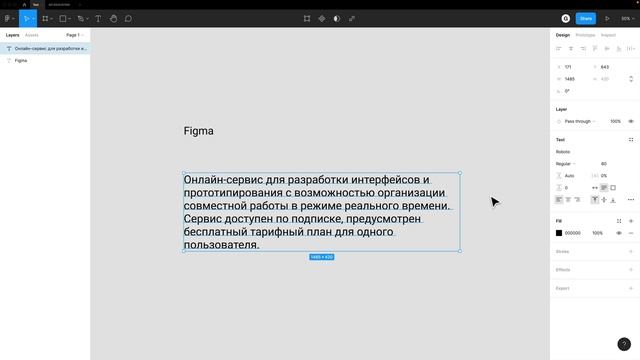This screenshot has height=360, width=640.
Task: Click the black fill color swatch
Action: [559, 233]
